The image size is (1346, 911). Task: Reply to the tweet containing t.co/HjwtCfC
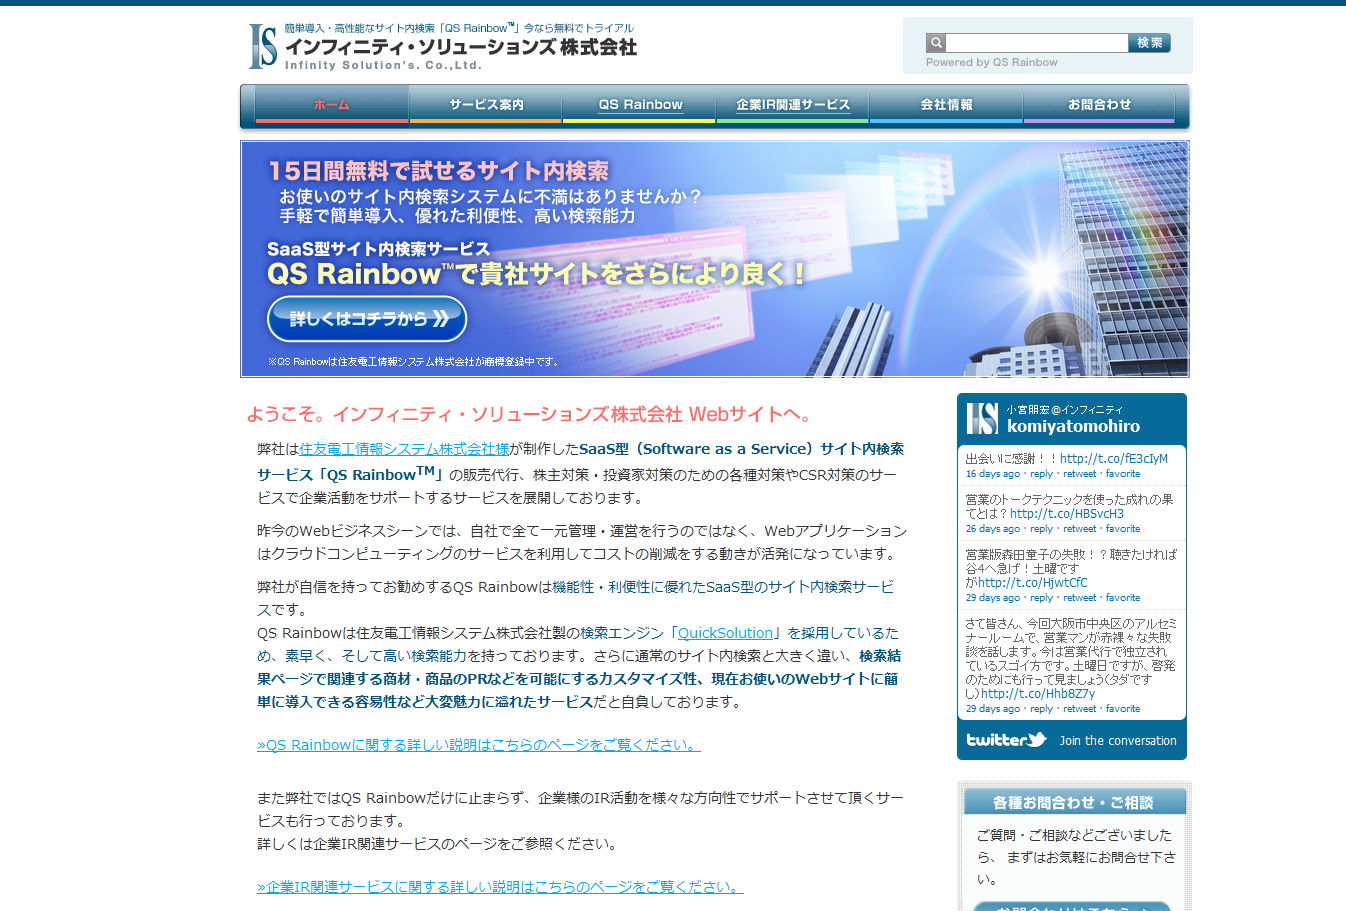(x=1042, y=598)
